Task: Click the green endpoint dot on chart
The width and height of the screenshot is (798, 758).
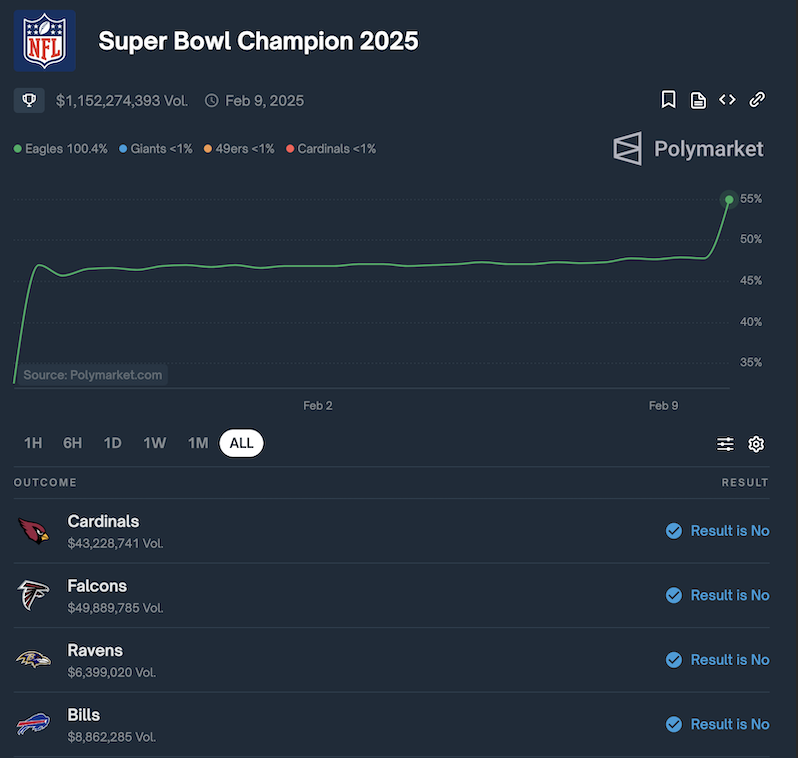Action: pyautogui.click(x=729, y=200)
